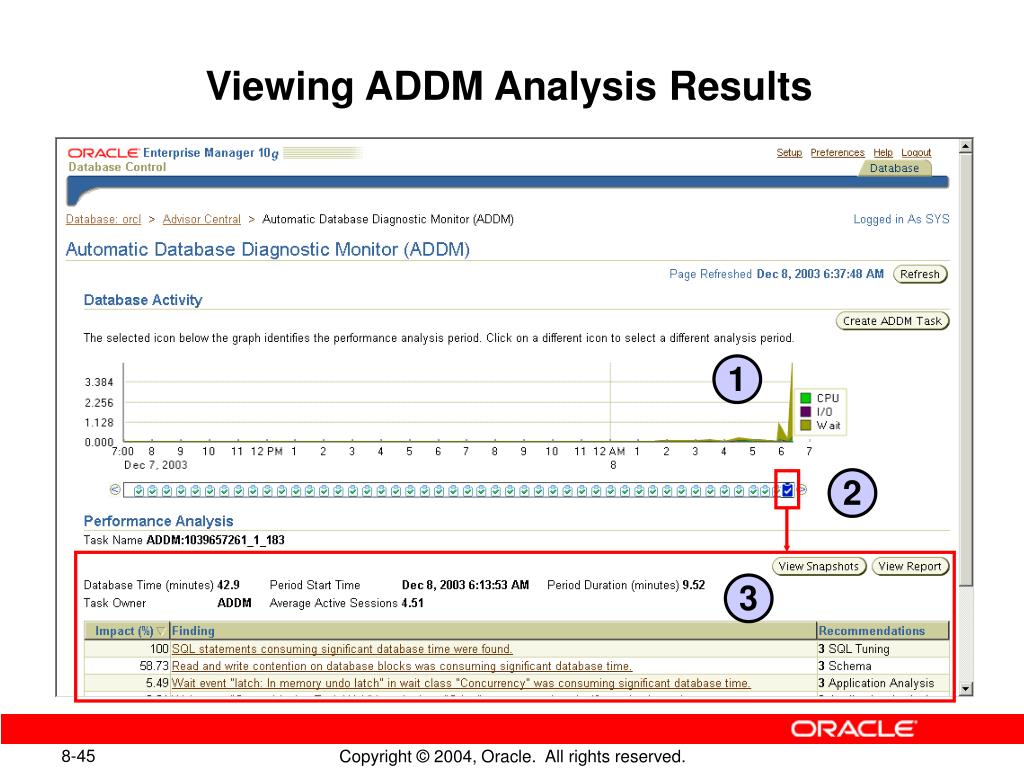Click the Period Start Time Dec 8, 2003 6:13:53 AM
This screenshot has width=1024, height=768.
[465, 584]
